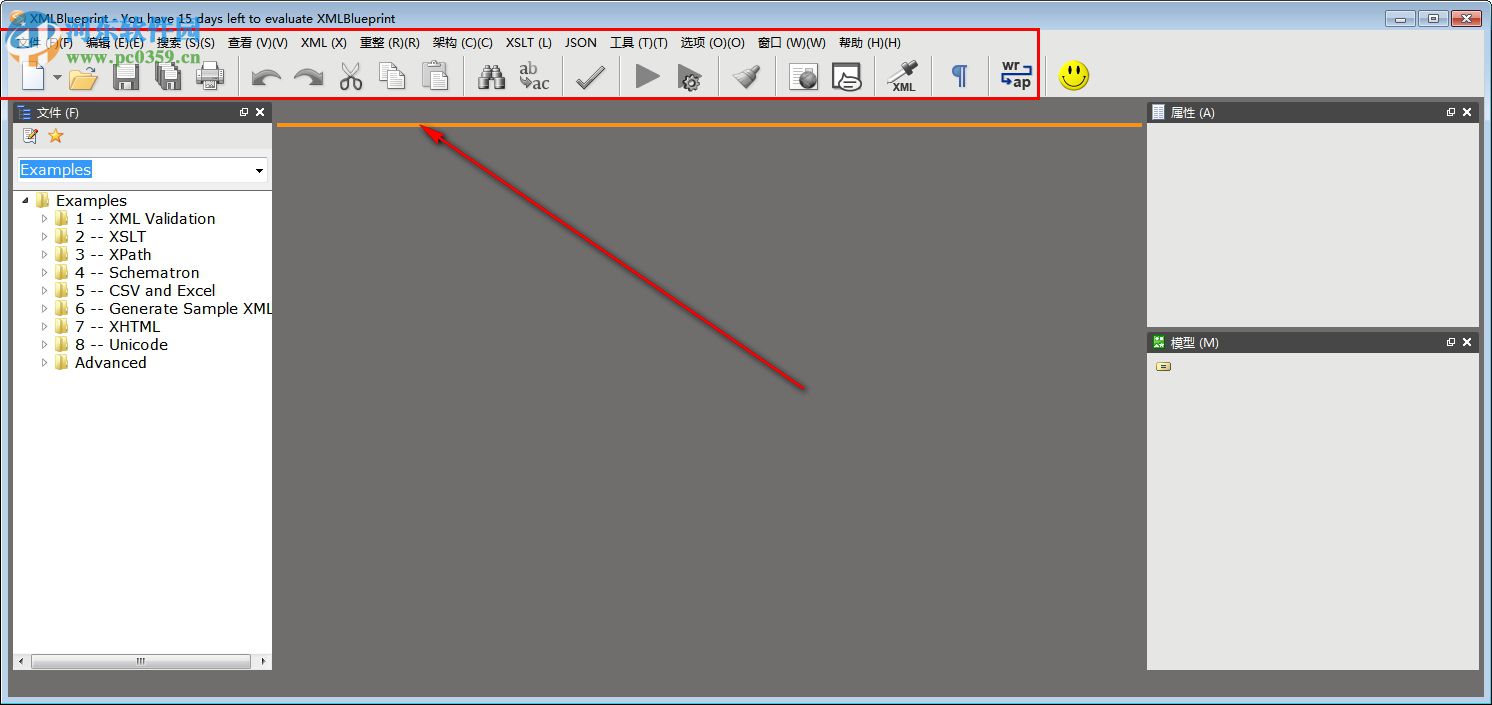
Task: Click the yellow smiley face icon
Action: click(1074, 76)
